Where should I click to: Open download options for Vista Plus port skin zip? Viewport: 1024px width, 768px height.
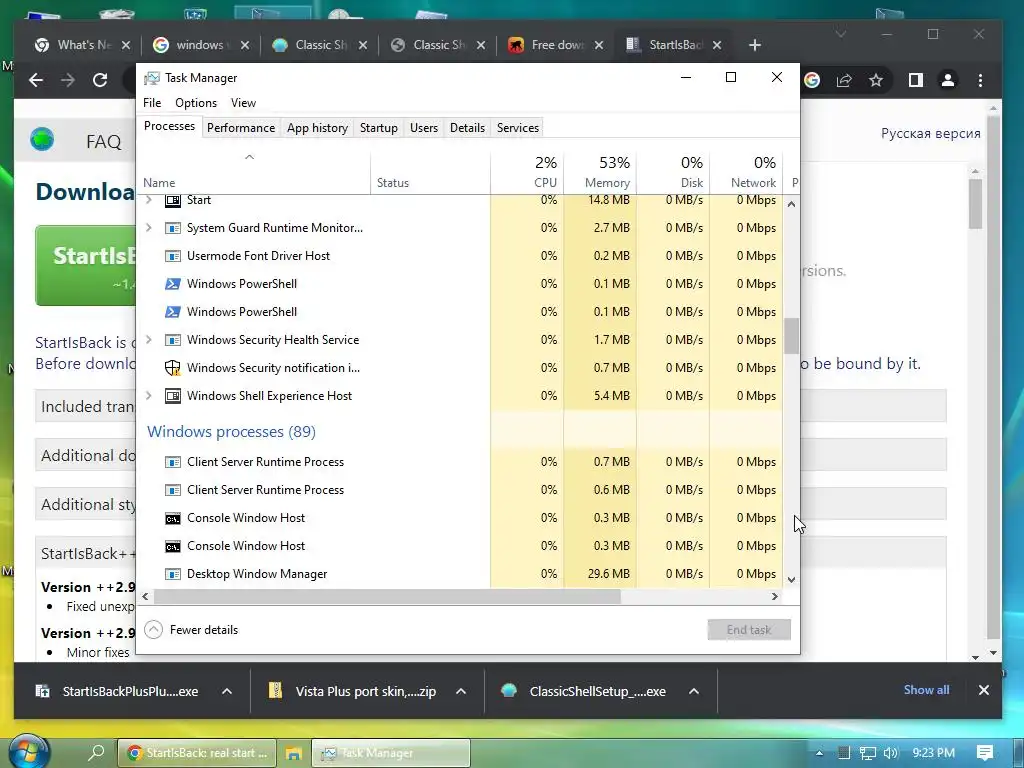461,691
